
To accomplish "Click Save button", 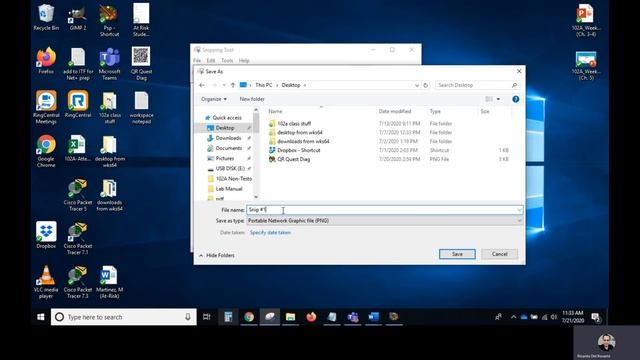I will 457,254.
